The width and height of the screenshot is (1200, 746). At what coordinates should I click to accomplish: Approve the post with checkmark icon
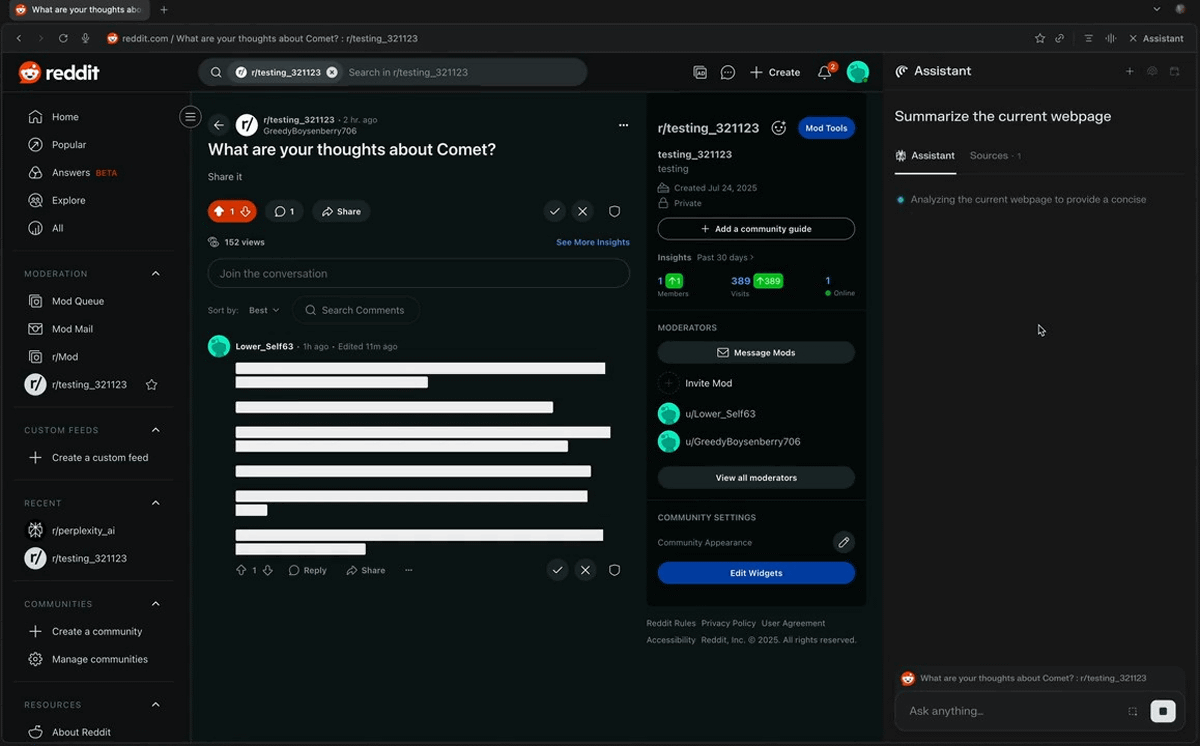tap(554, 212)
